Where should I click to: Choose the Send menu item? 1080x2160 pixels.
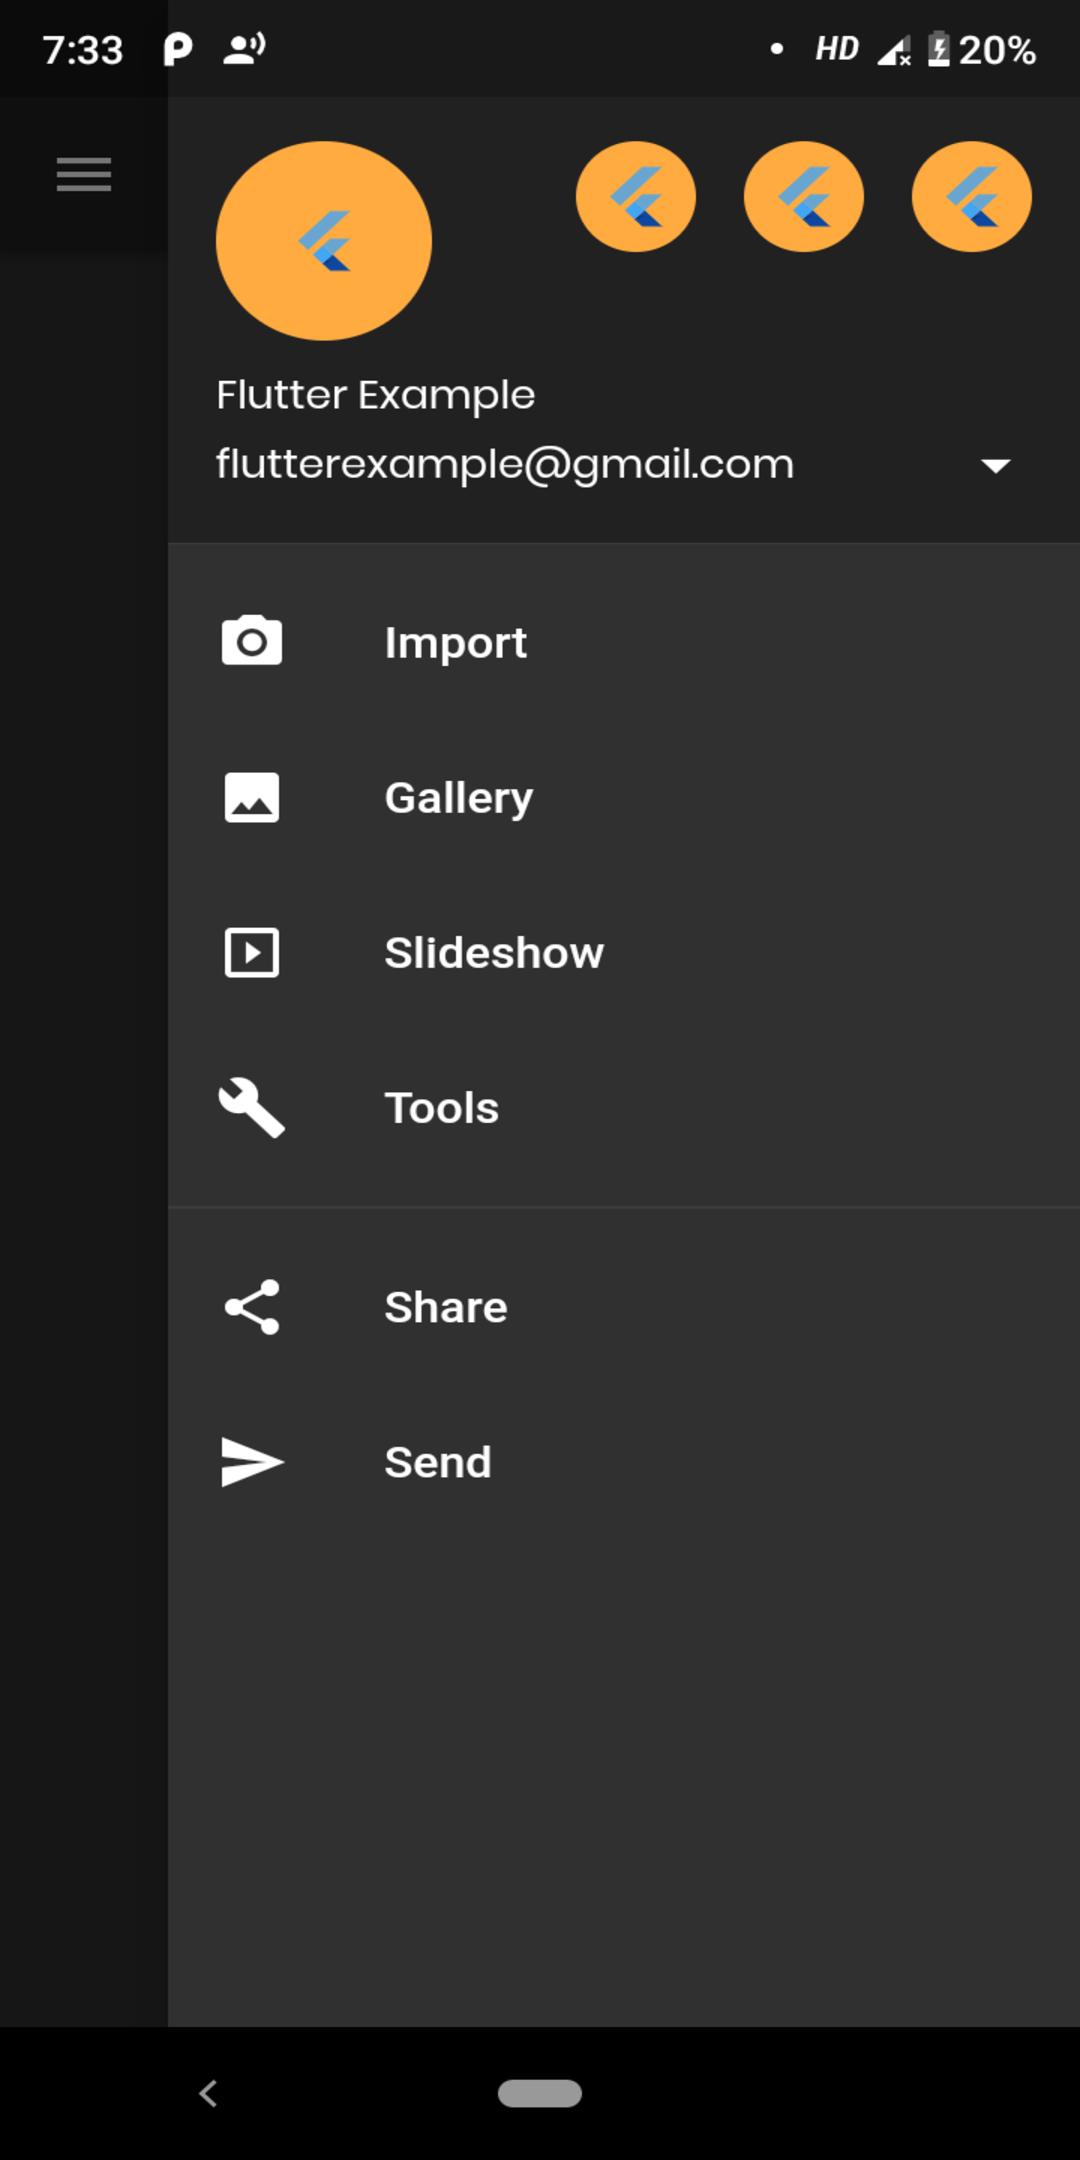click(x=624, y=1462)
